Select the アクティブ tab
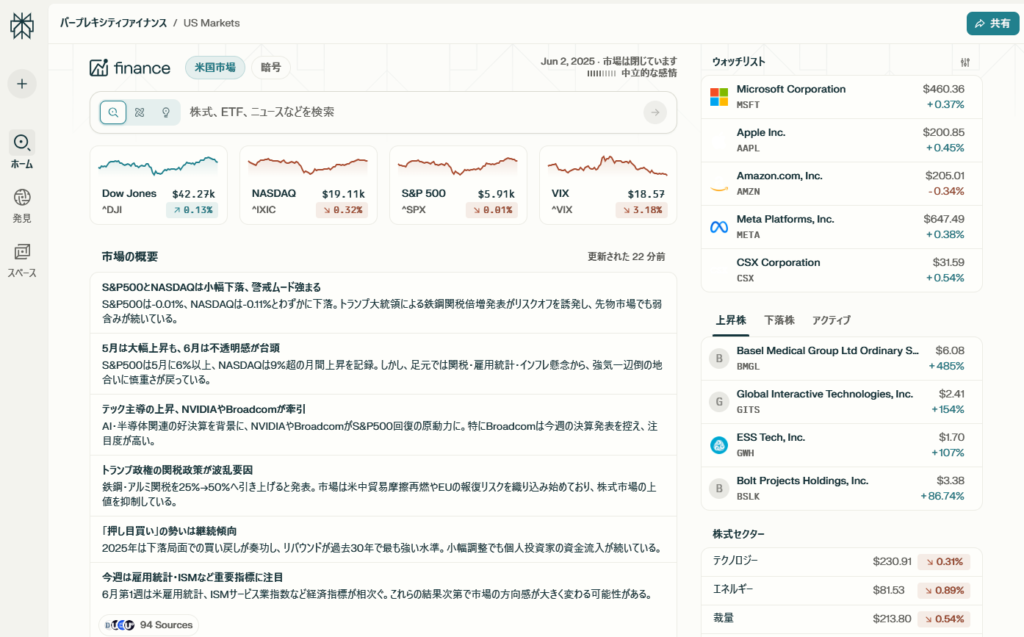The image size is (1024, 637). coord(831,320)
